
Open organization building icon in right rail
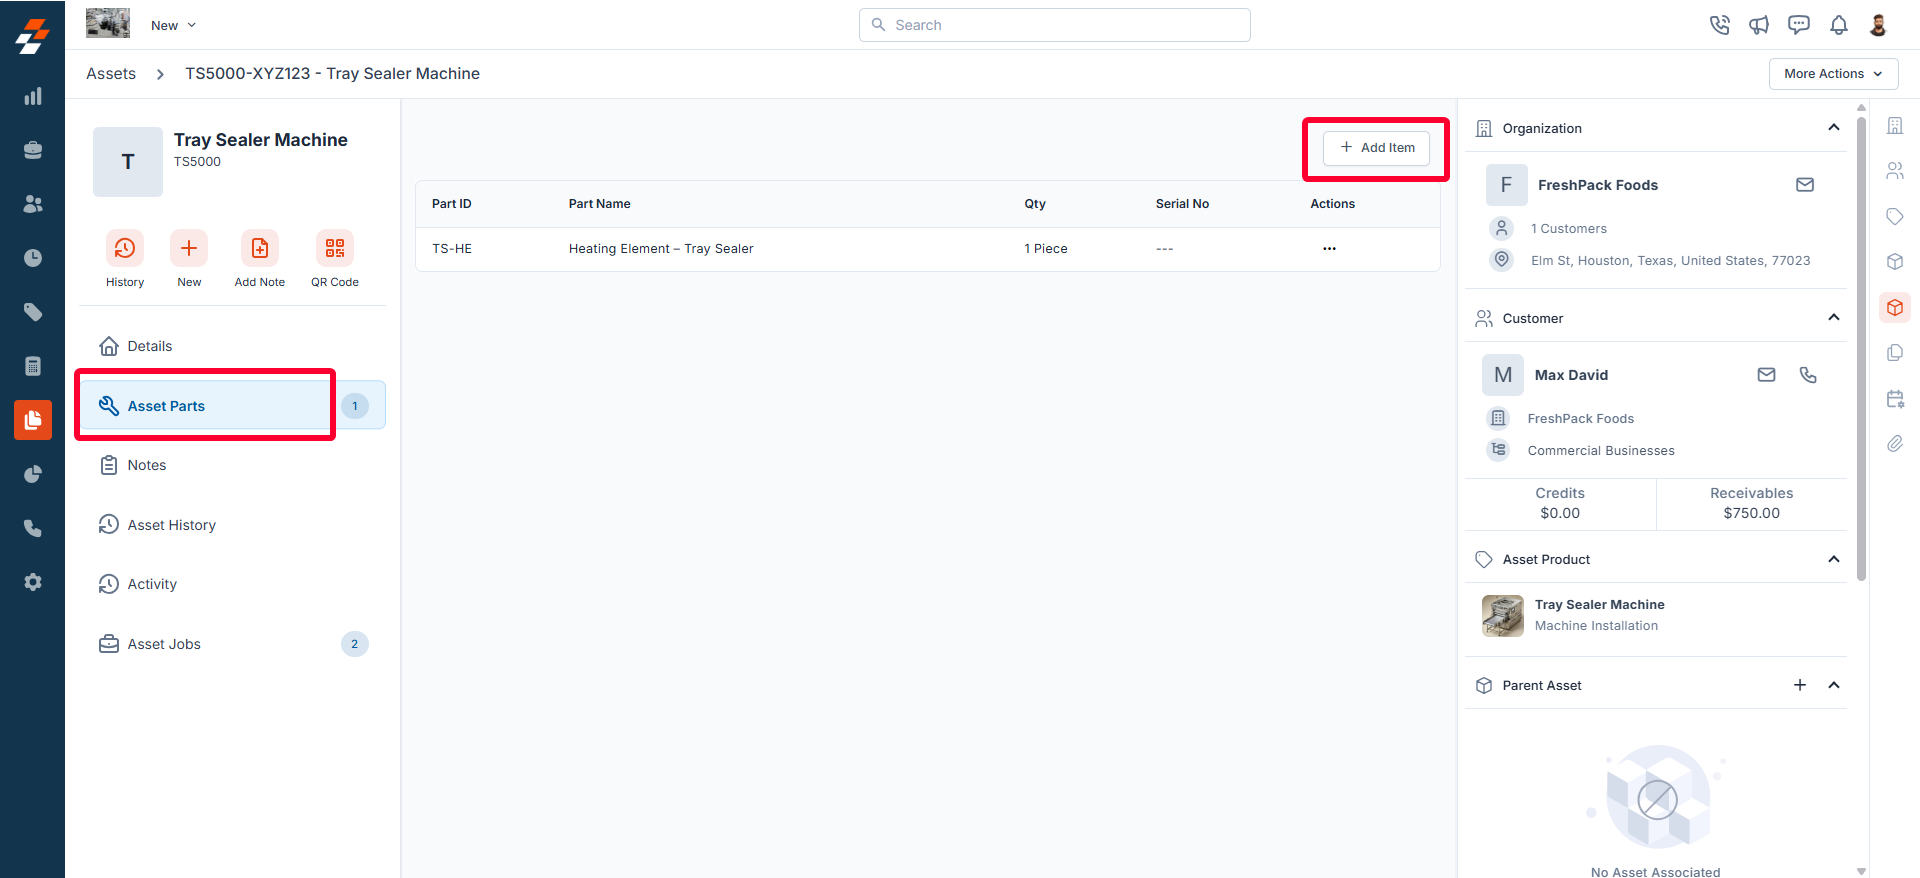coord(1895,126)
